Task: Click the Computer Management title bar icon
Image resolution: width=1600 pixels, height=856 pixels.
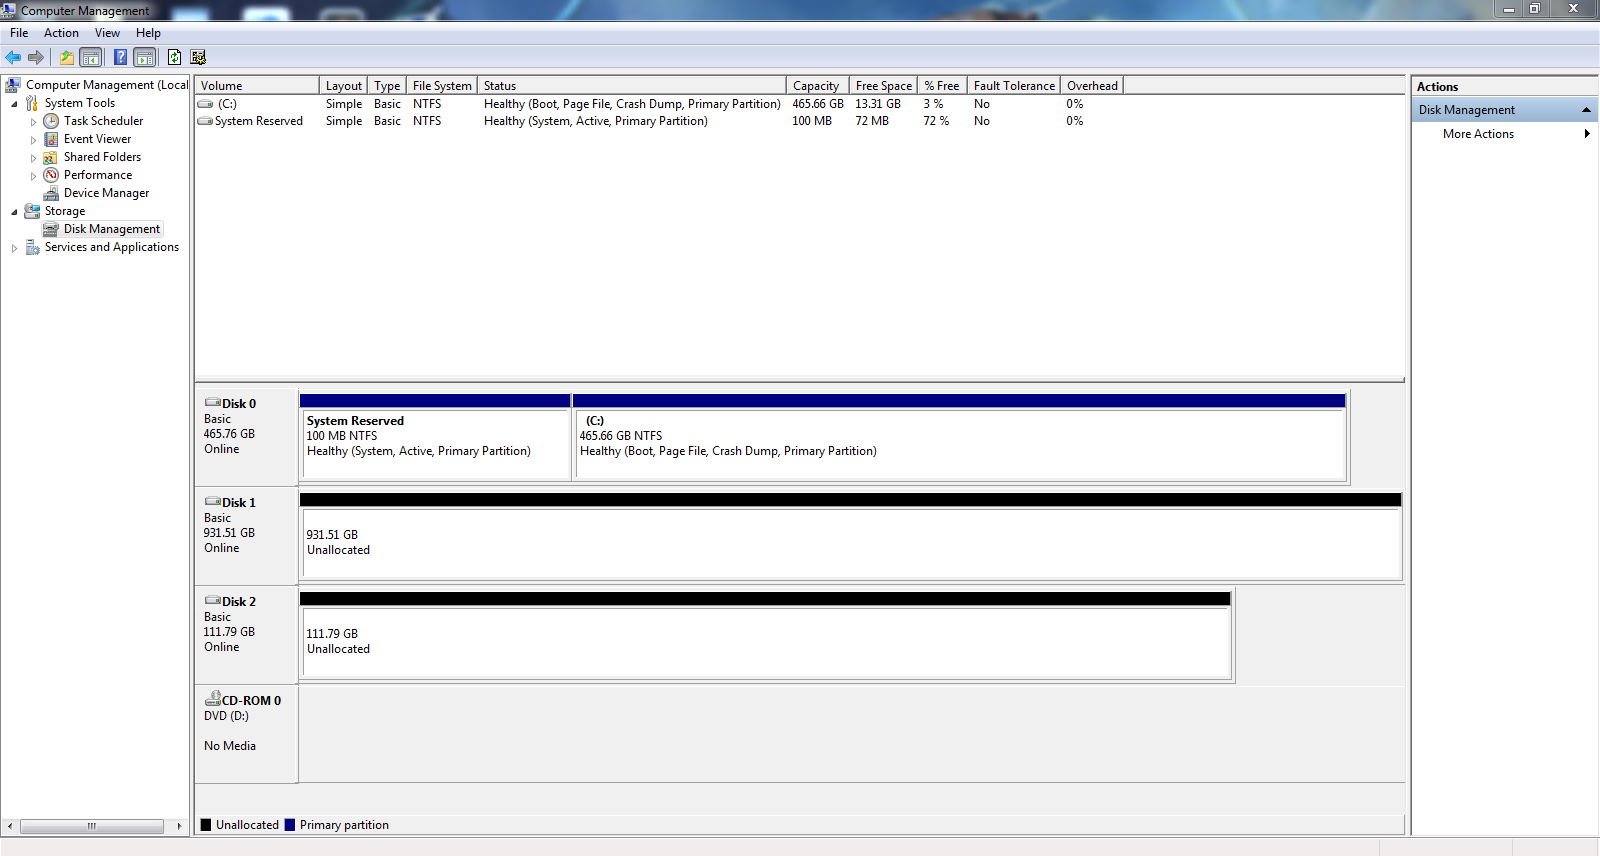Action: [9, 10]
